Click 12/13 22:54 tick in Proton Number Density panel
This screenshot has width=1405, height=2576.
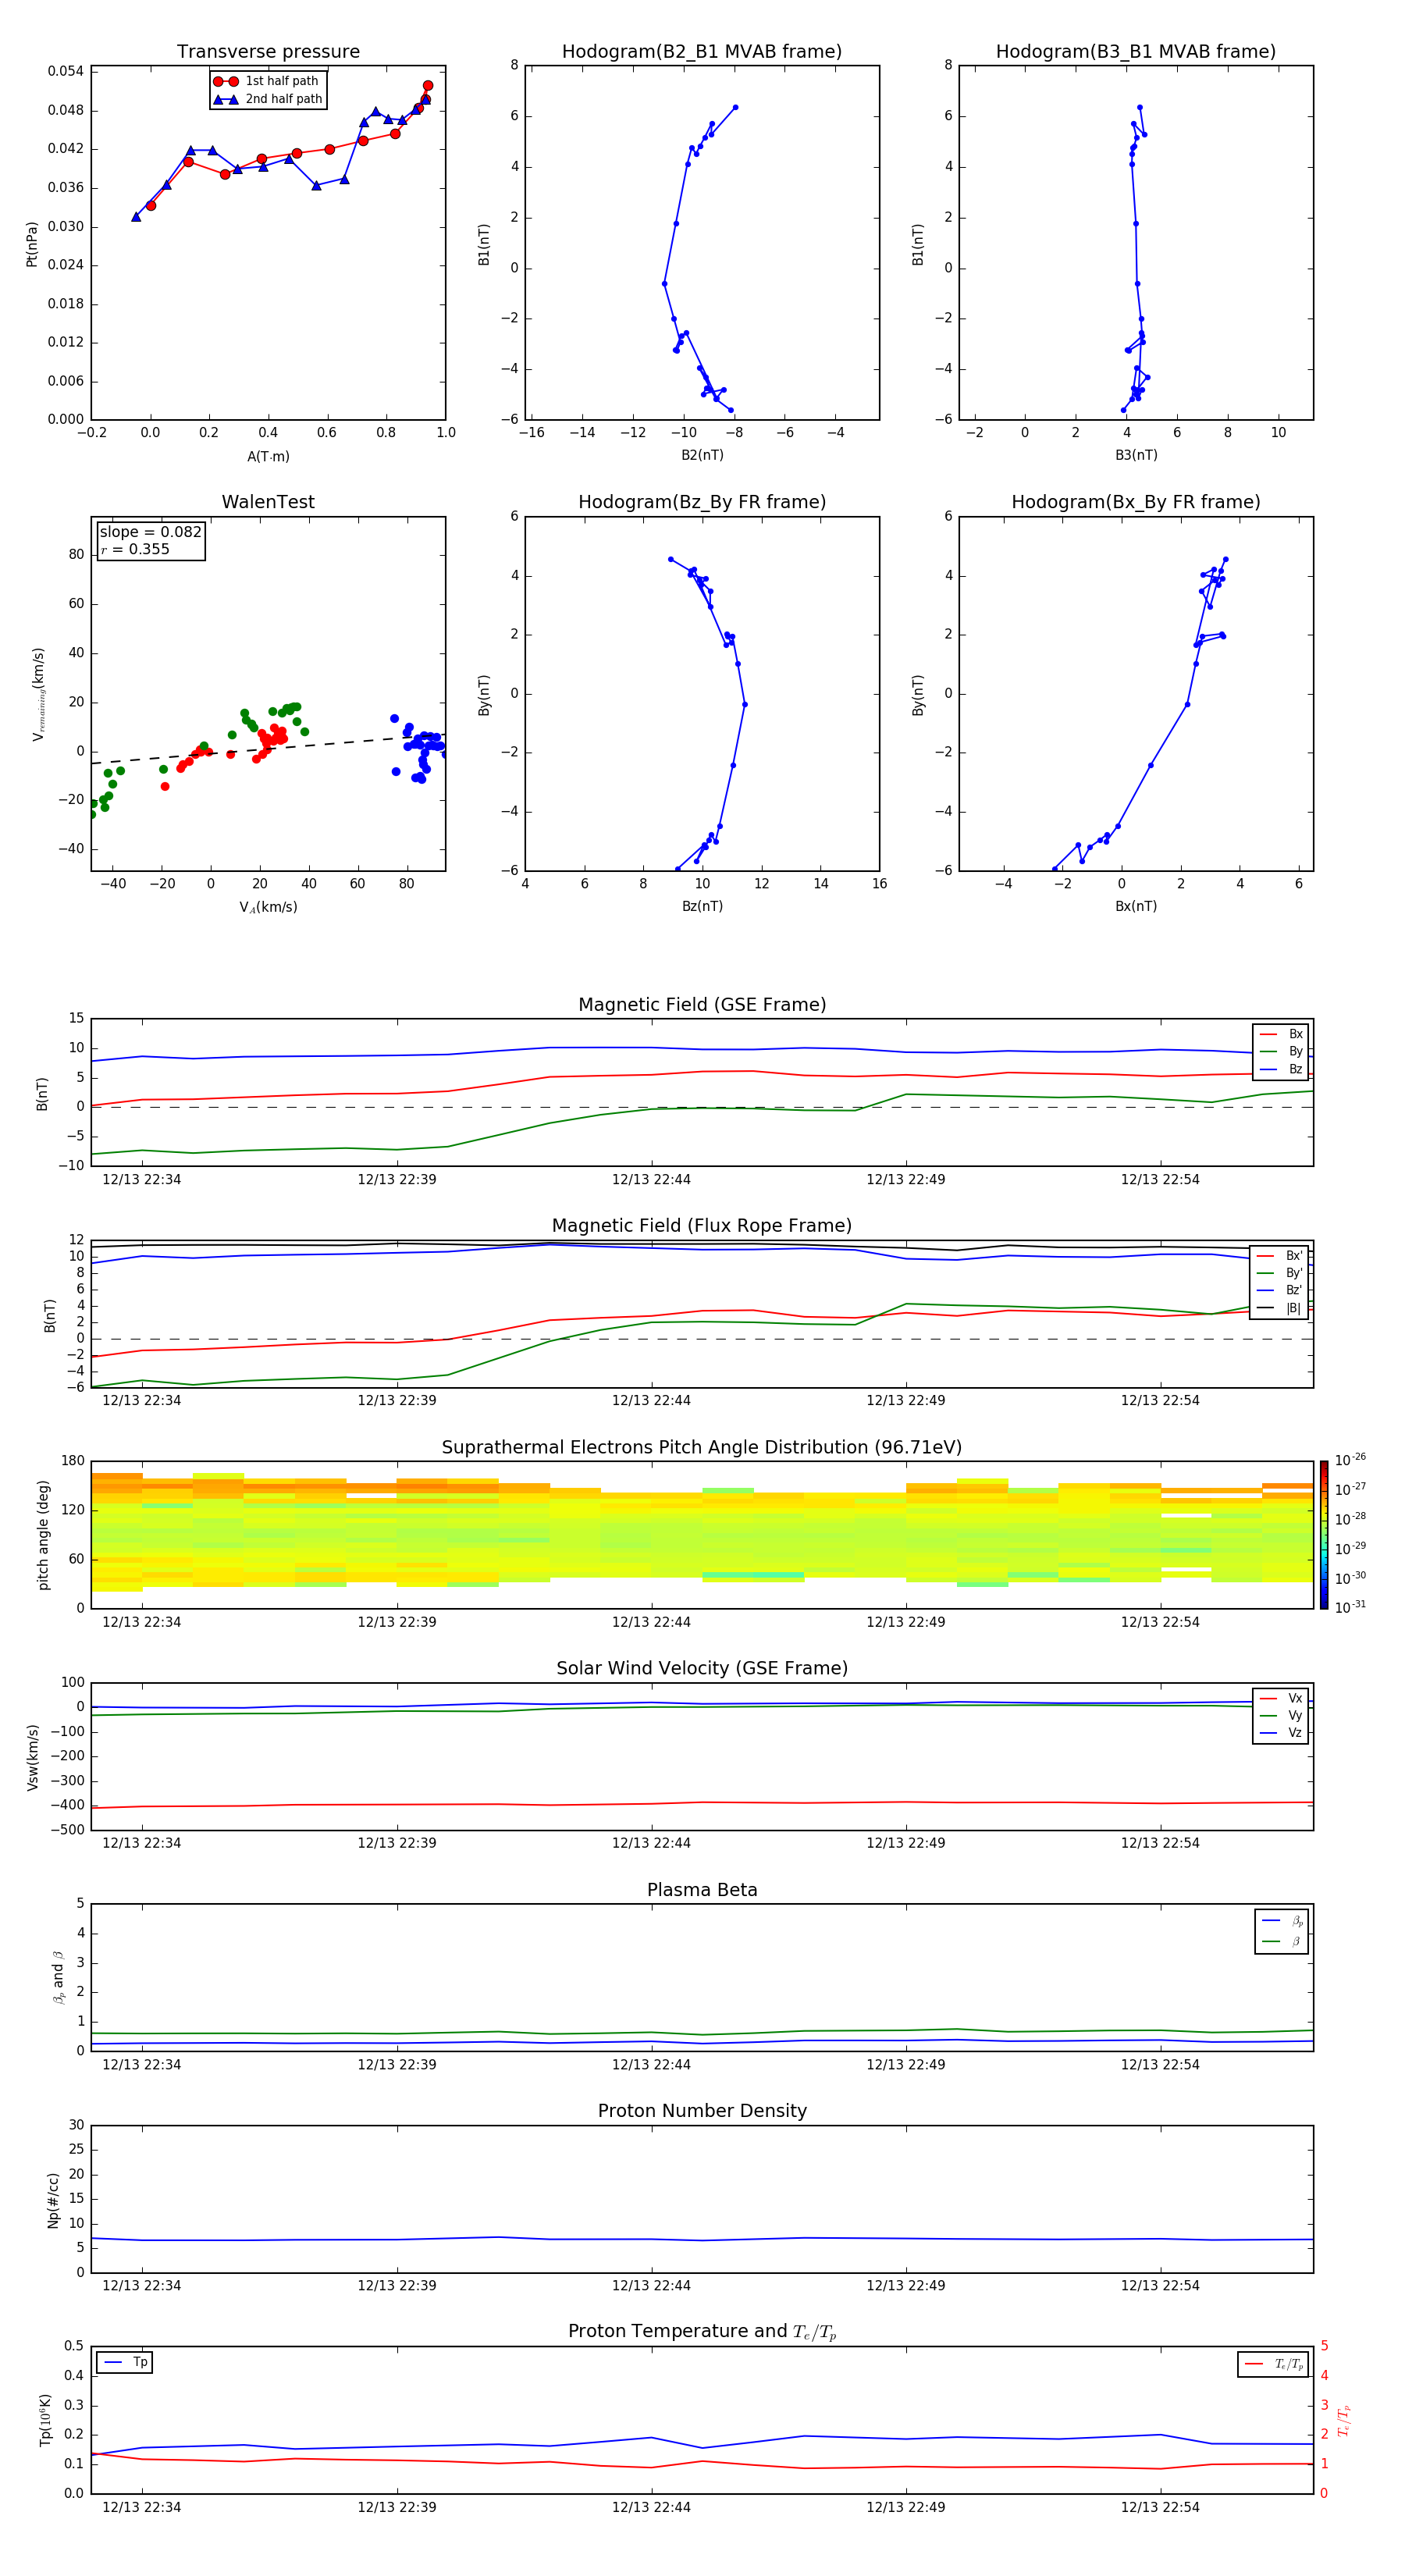click(1160, 2286)
